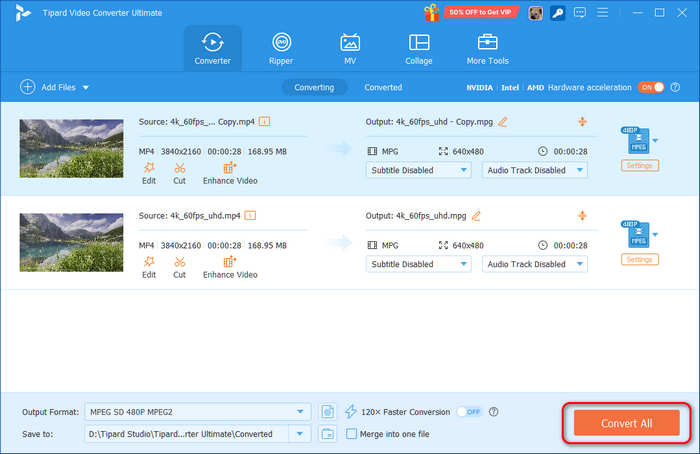Click 168.95 MB size of 4k_60fps_uhd.mp4

267,246
